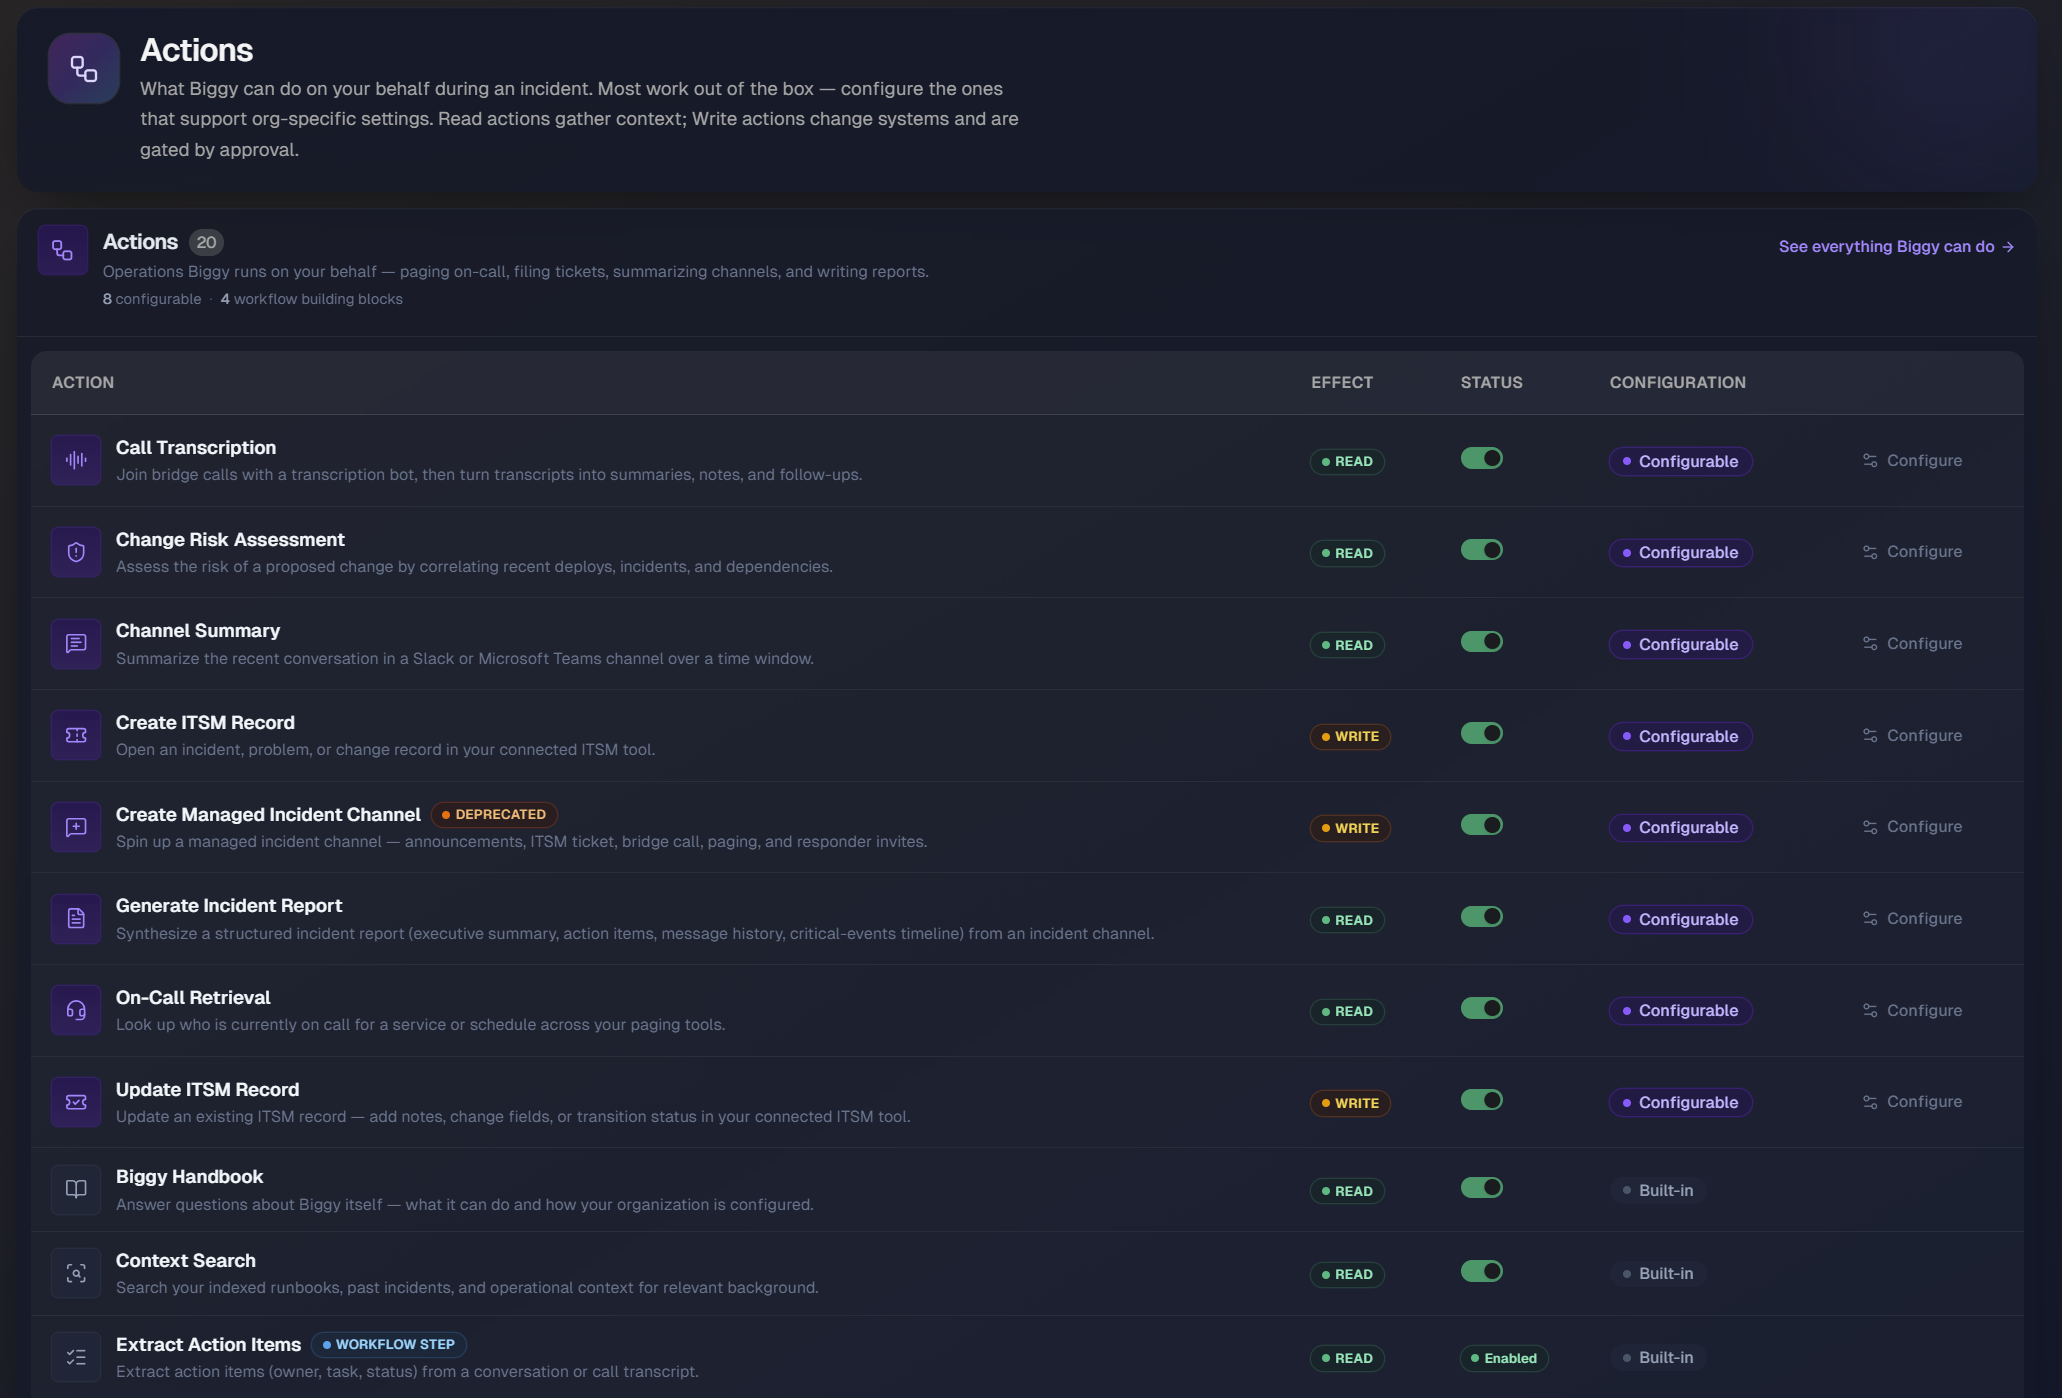Click READ badge on Generate Incident Report row
Viewport: 2062px width, 1398px height.
(x=1347, y=920)
